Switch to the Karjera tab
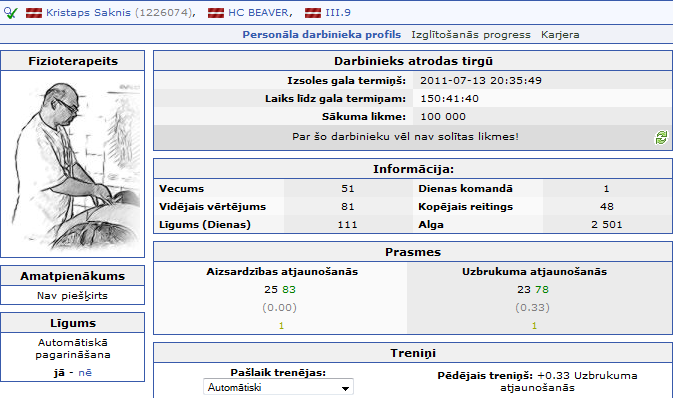This screenshot has height=398, width=673. point(560,35)
